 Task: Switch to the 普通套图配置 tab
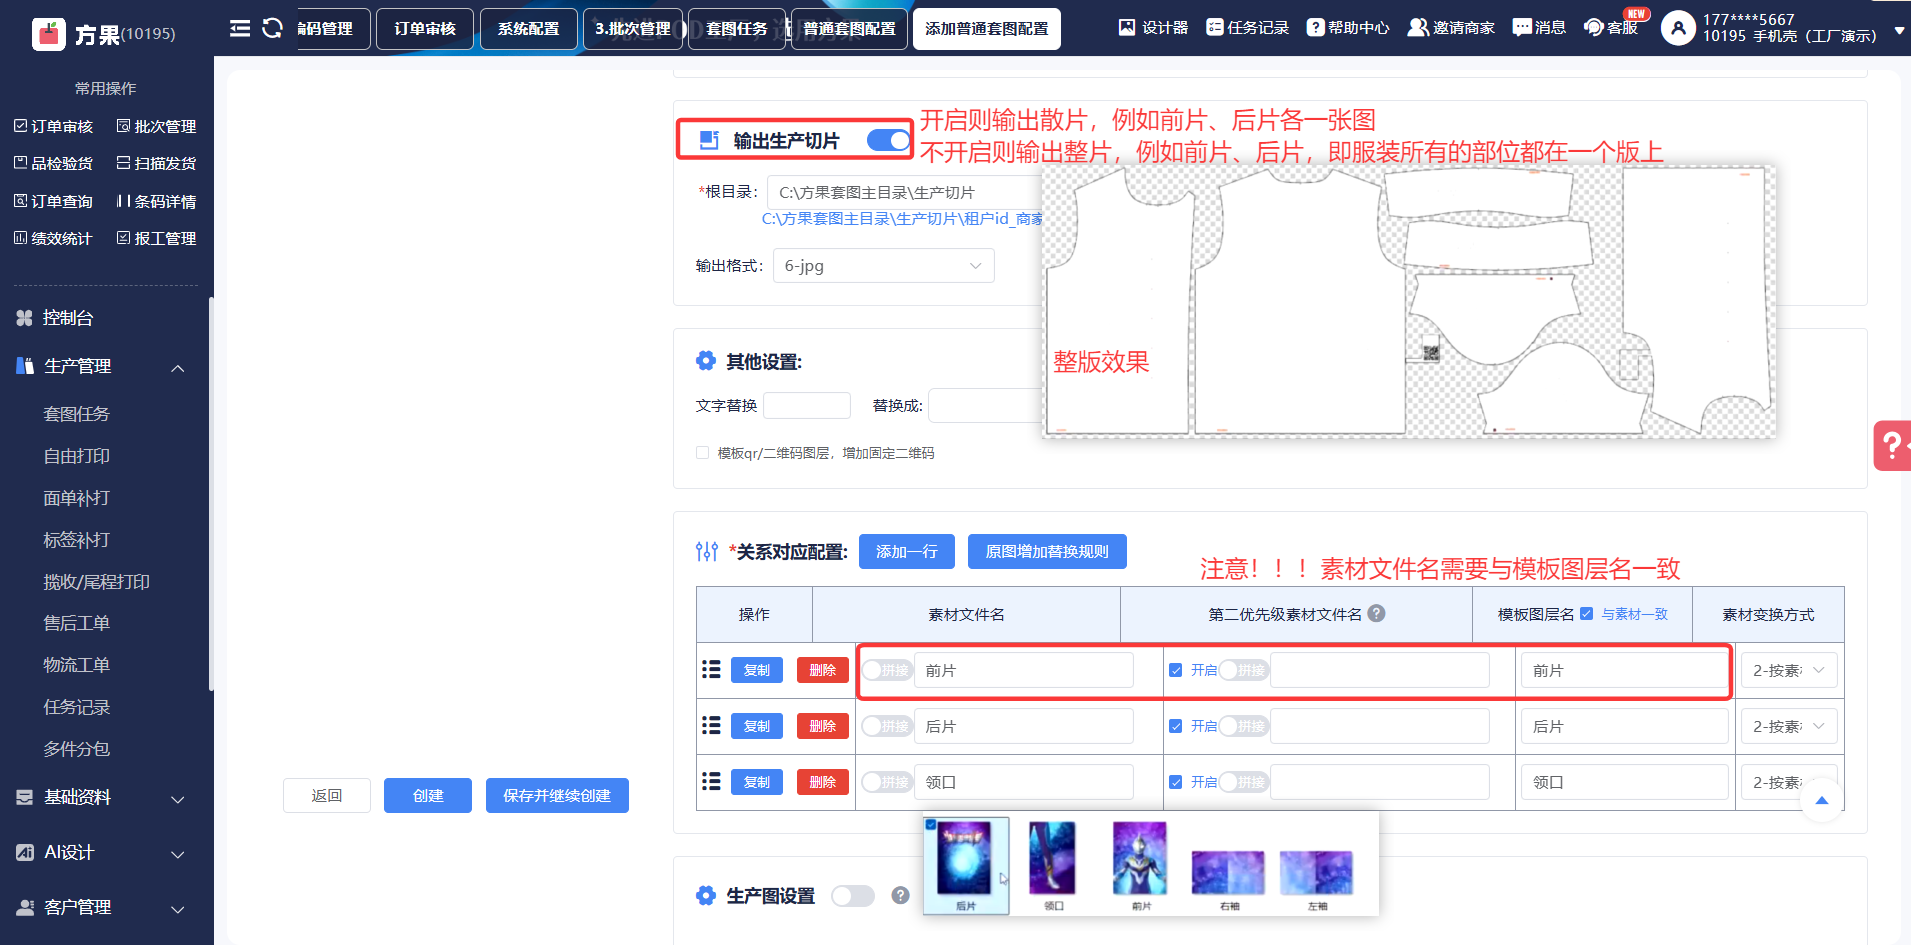click(x=850, y=29)
